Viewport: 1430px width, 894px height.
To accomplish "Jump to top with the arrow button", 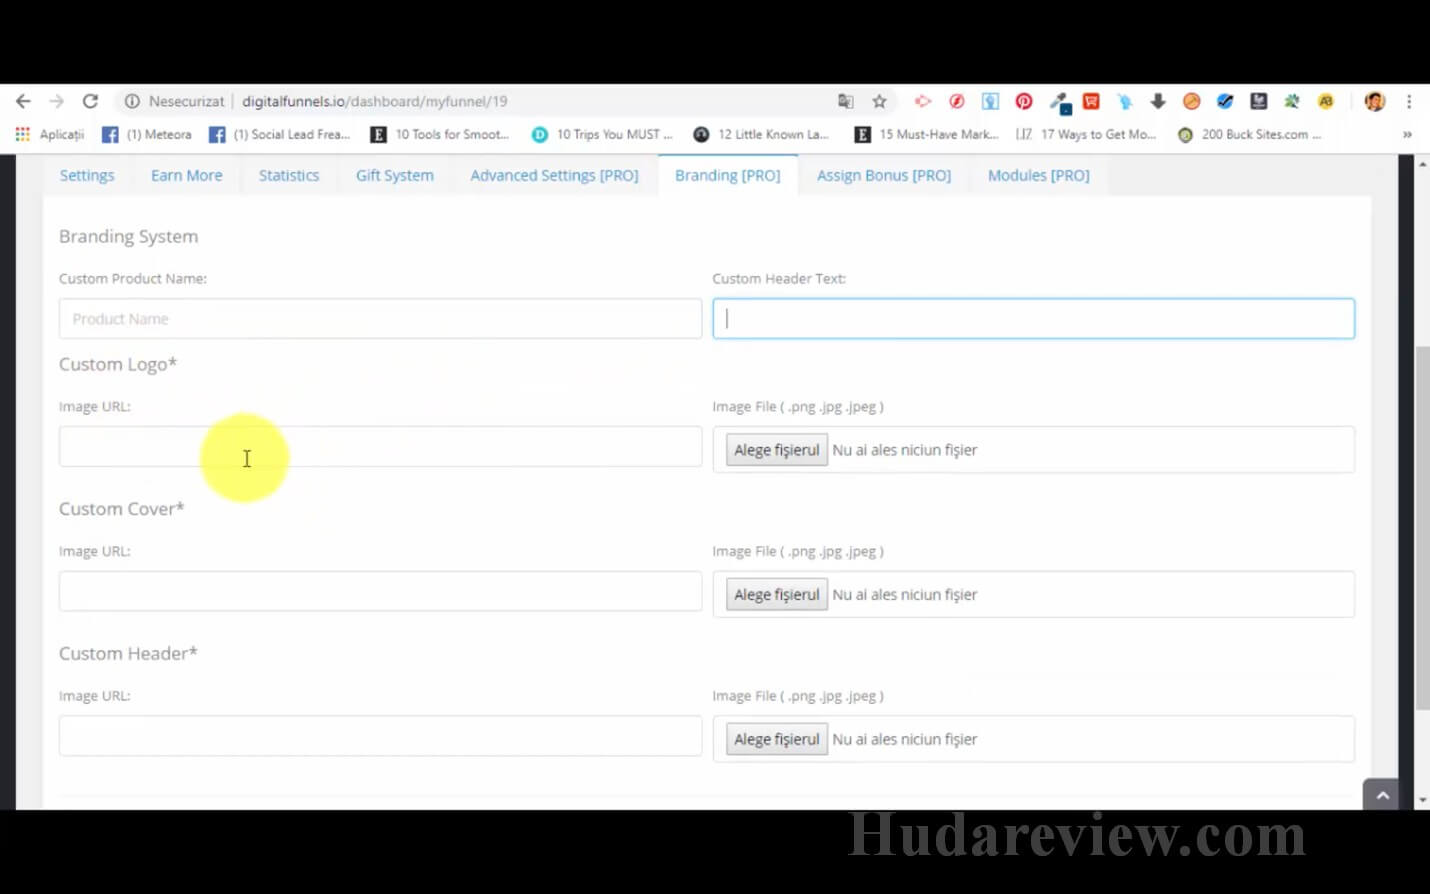I will [x=1382, y=795].
